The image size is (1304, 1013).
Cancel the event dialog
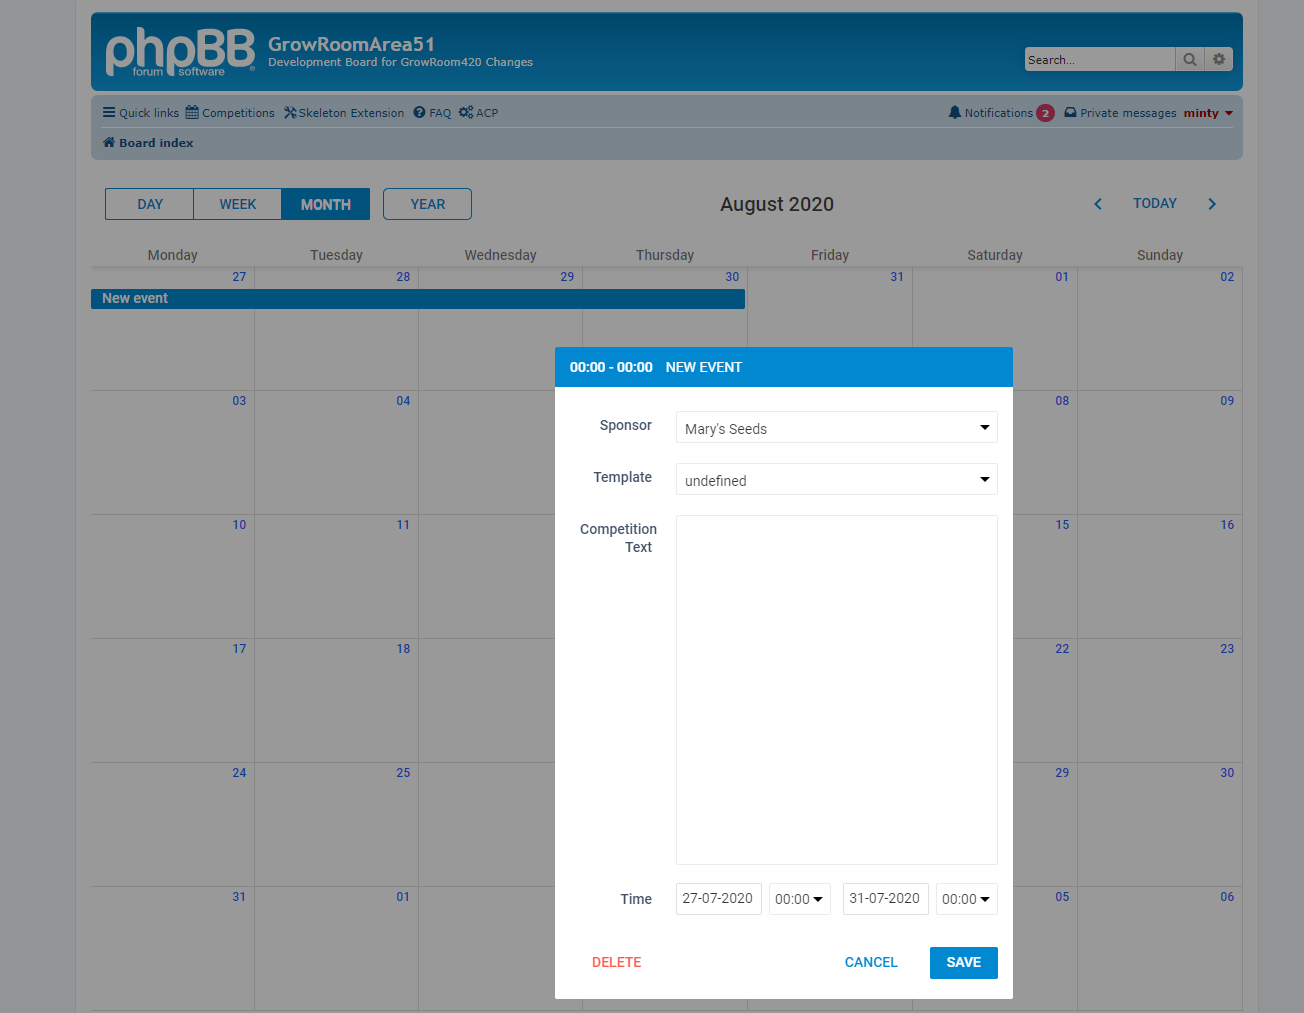pyautogui.click(x=871, y=962)
